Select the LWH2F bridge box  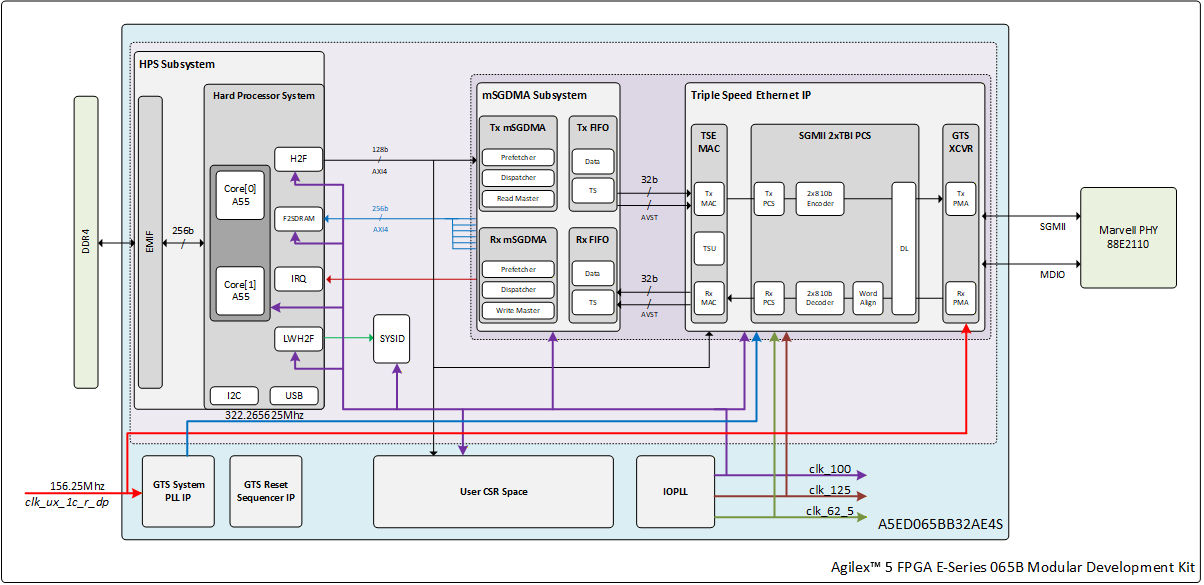299,339
